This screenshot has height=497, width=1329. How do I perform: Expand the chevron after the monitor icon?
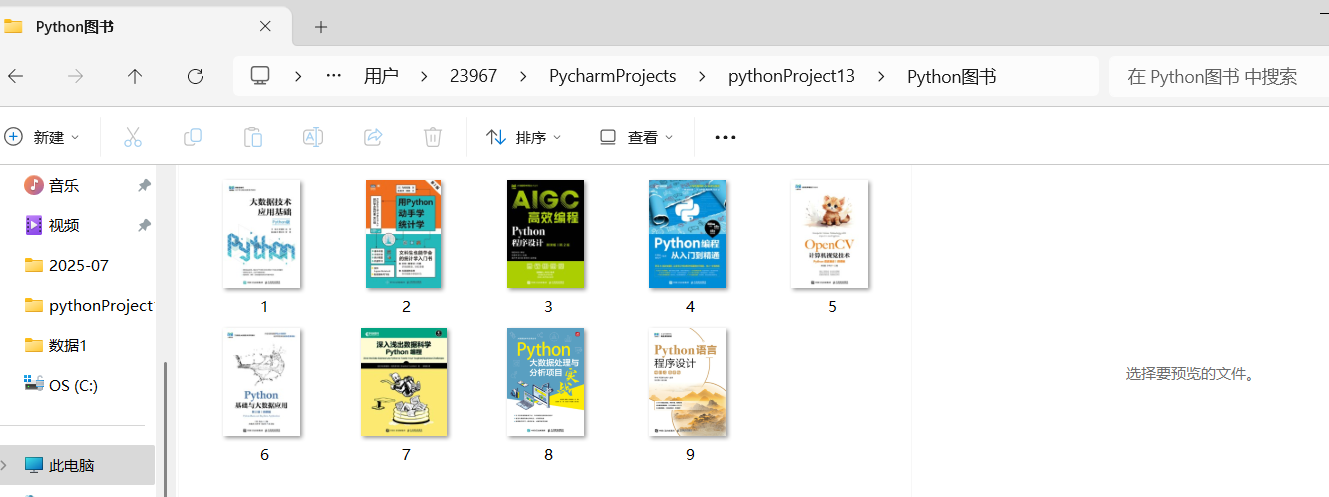[x=298, y=76]
